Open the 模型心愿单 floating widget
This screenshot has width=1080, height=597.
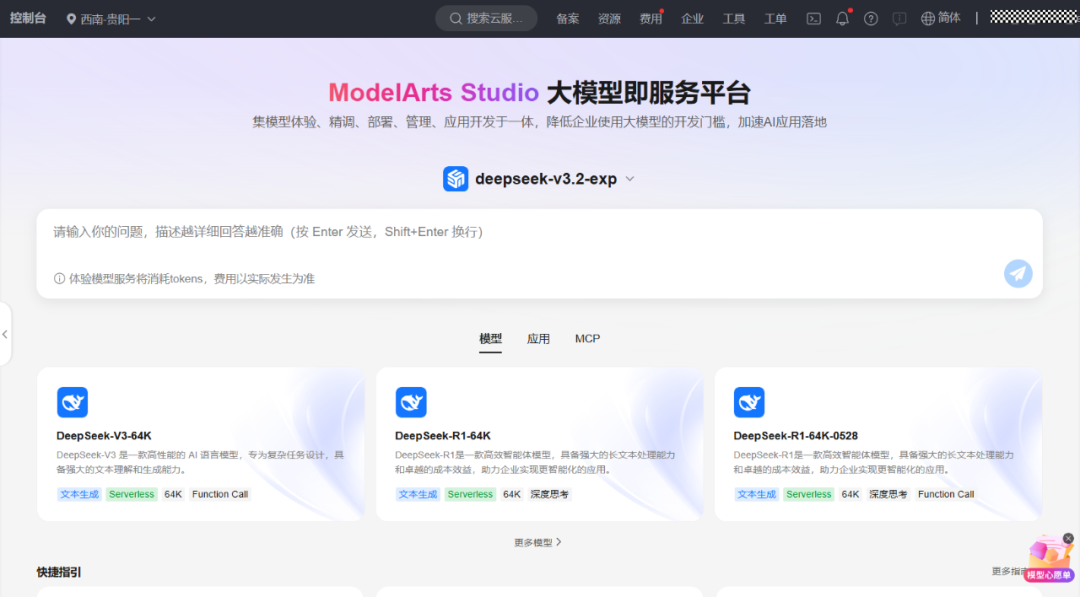[1048, 561]
